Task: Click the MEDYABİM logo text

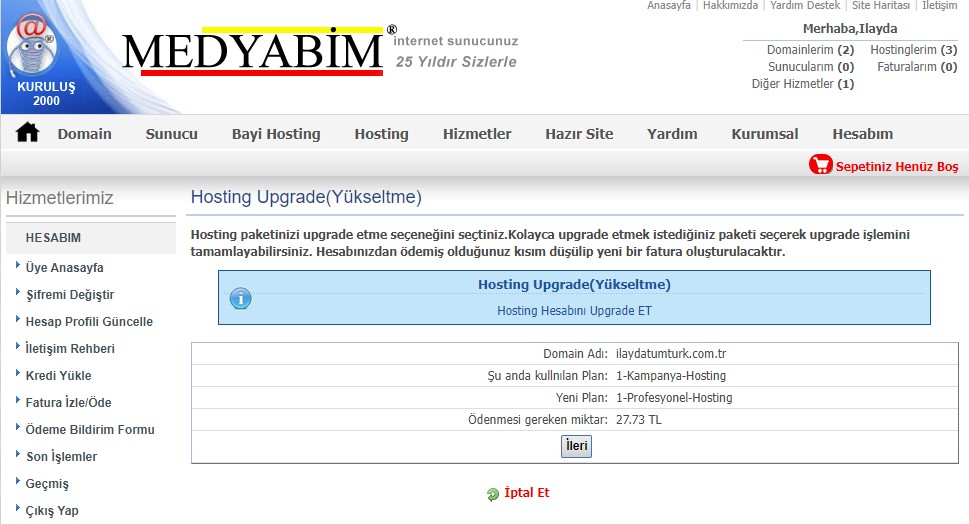Action: coord(252,52)
